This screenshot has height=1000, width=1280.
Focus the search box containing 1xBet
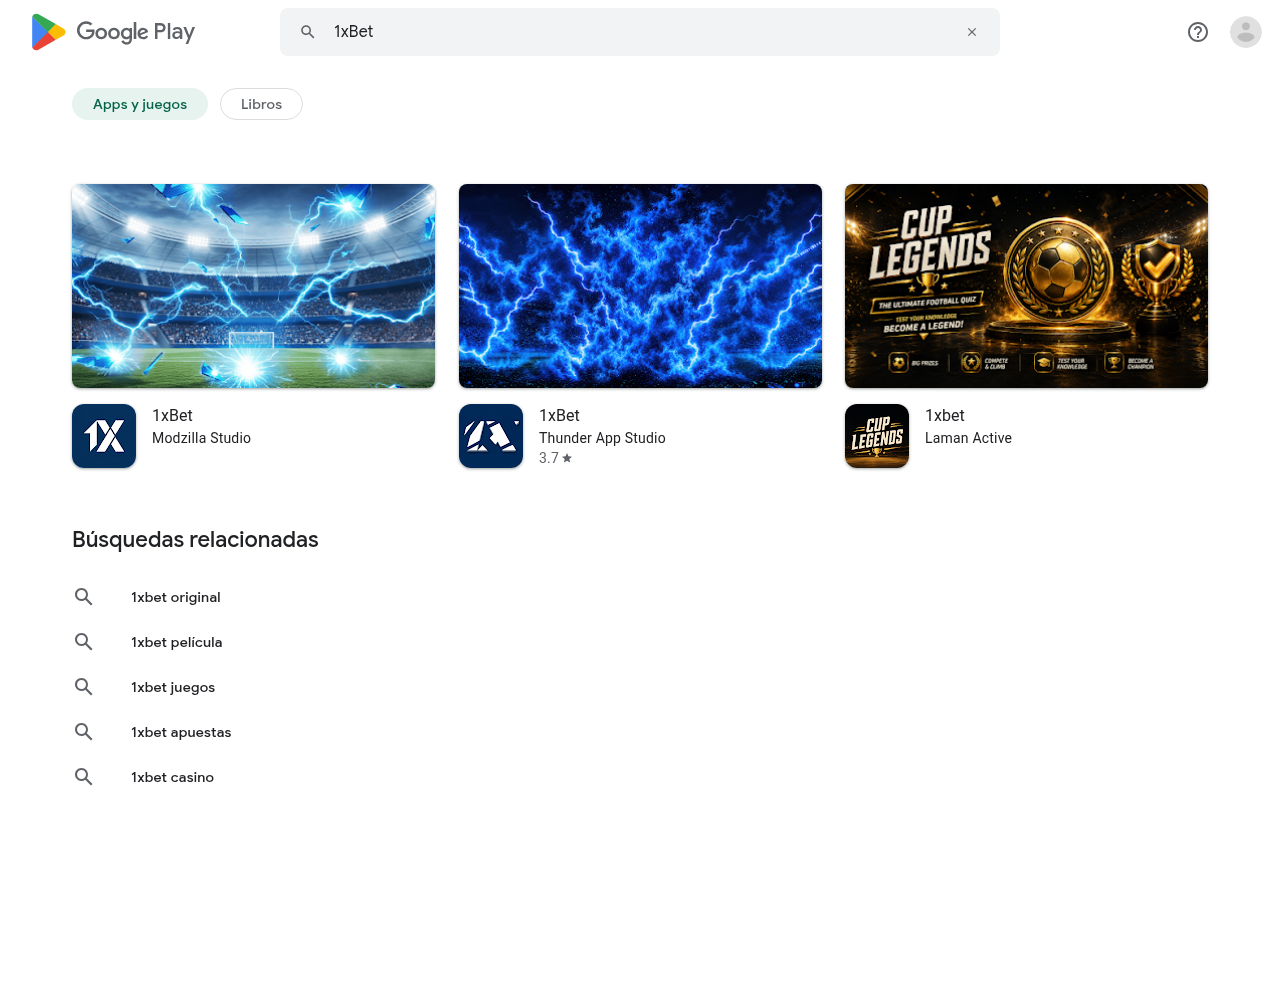coord(640,32)
